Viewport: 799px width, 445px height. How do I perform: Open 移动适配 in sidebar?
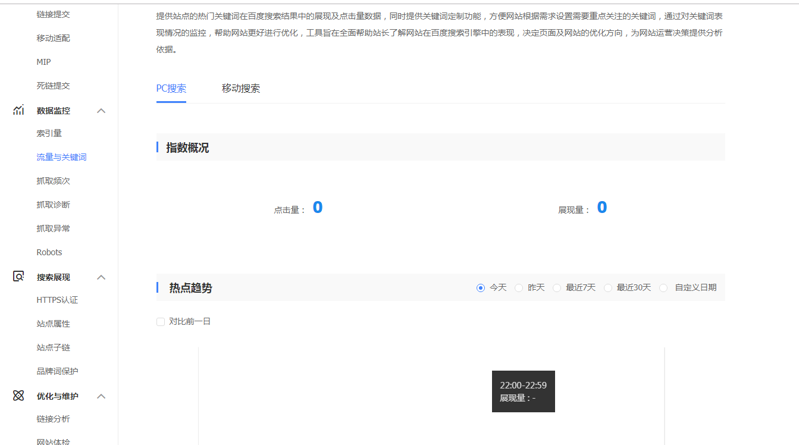point(53,38)
